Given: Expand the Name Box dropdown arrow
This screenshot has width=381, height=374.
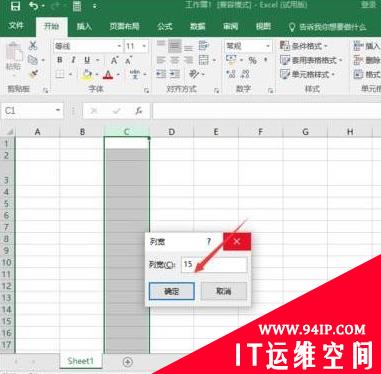Looking at the screenshot, I should tap(58, 110).
